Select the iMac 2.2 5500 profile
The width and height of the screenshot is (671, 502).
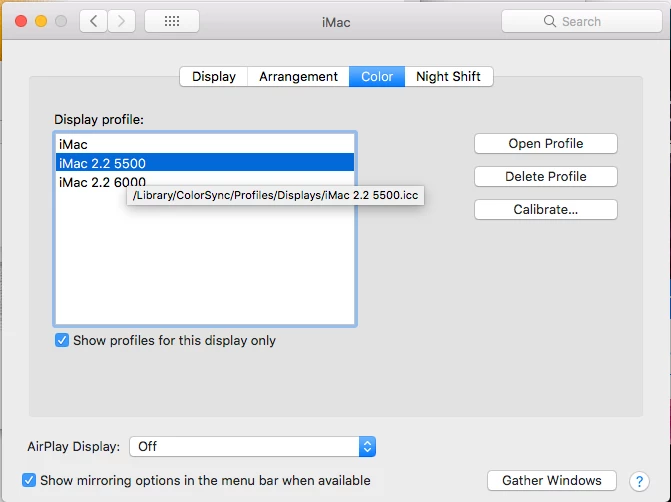pyautogui.click(x=205, y=163)
